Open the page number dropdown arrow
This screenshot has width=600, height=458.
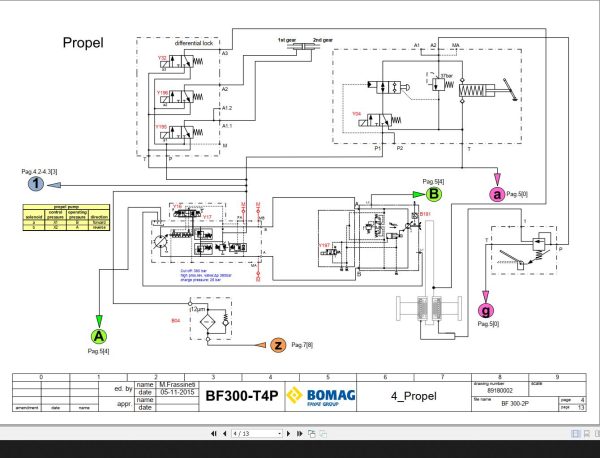coord(280,434)
